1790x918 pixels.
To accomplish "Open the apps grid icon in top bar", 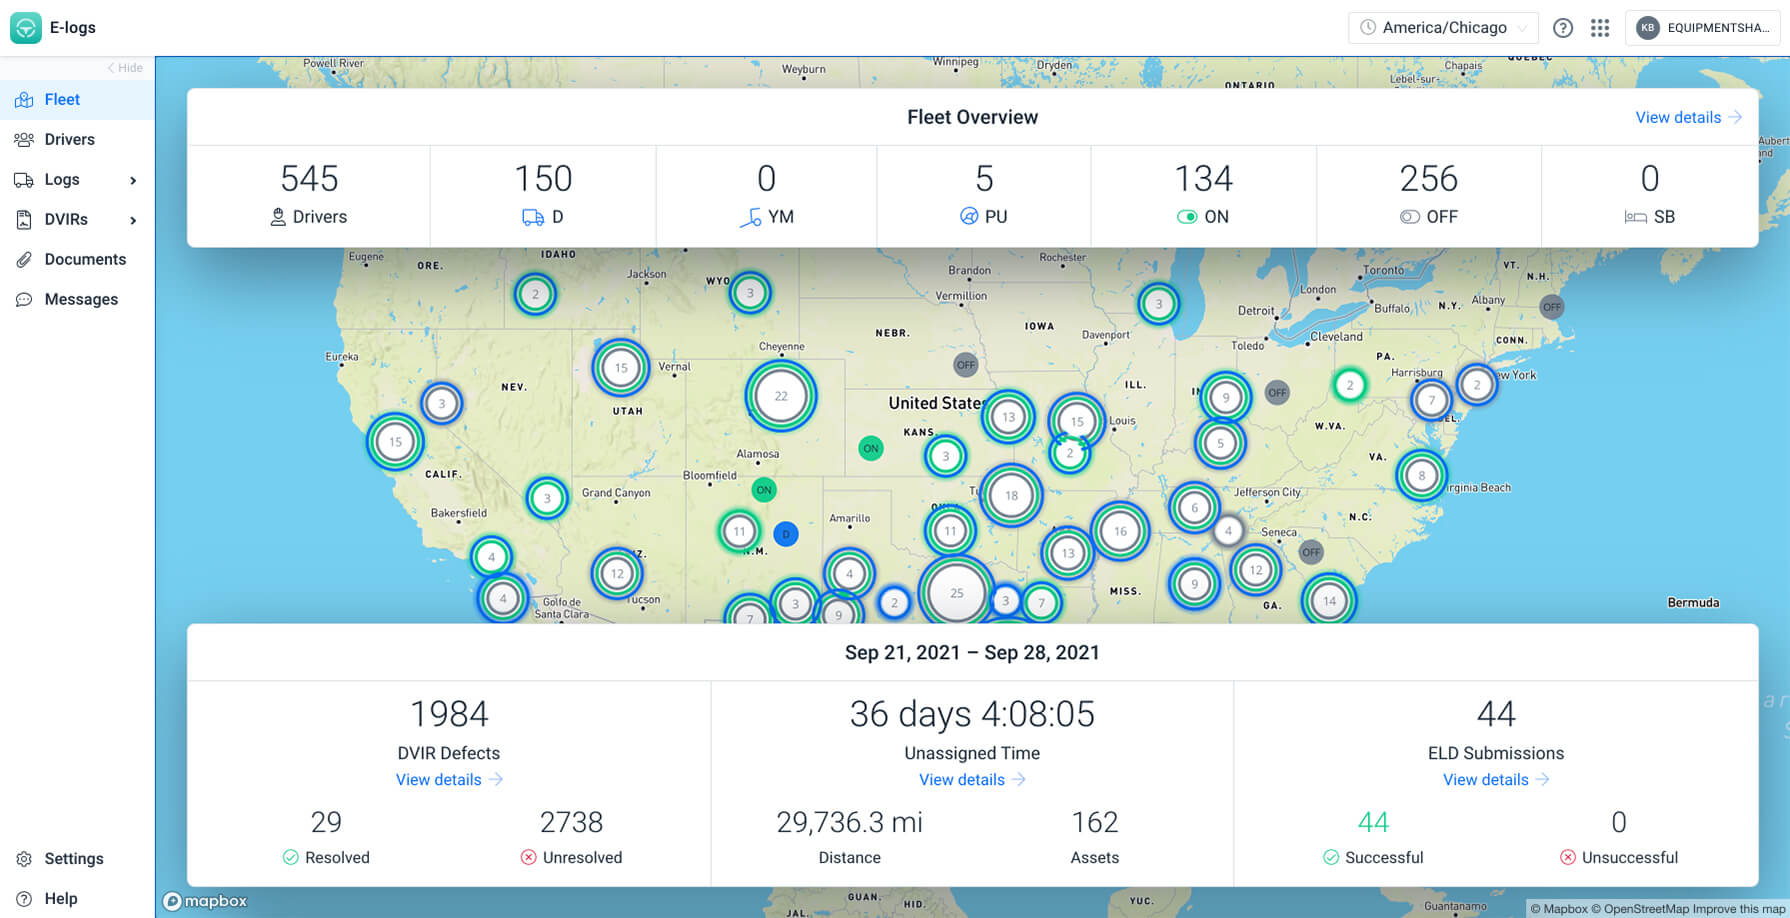I will pos(1600,27).
